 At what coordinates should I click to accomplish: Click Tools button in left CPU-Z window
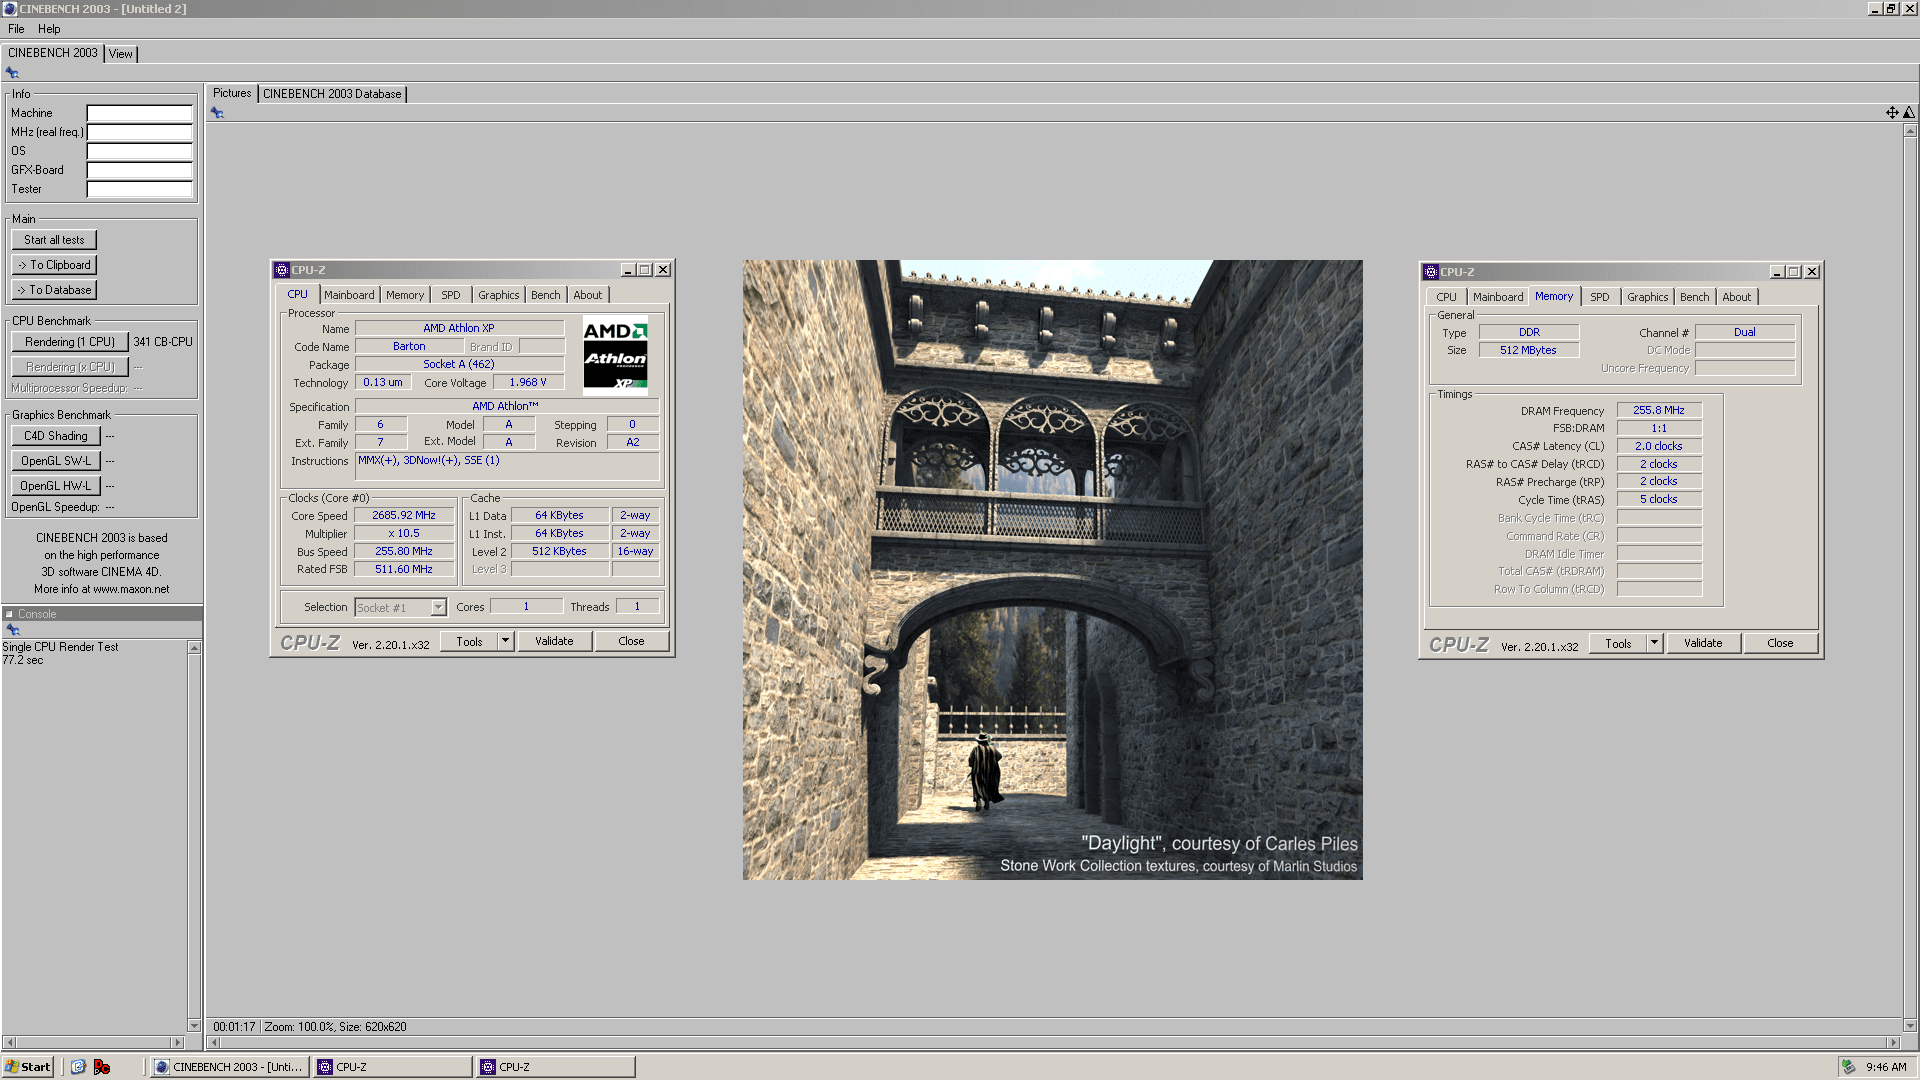point(469,642)
